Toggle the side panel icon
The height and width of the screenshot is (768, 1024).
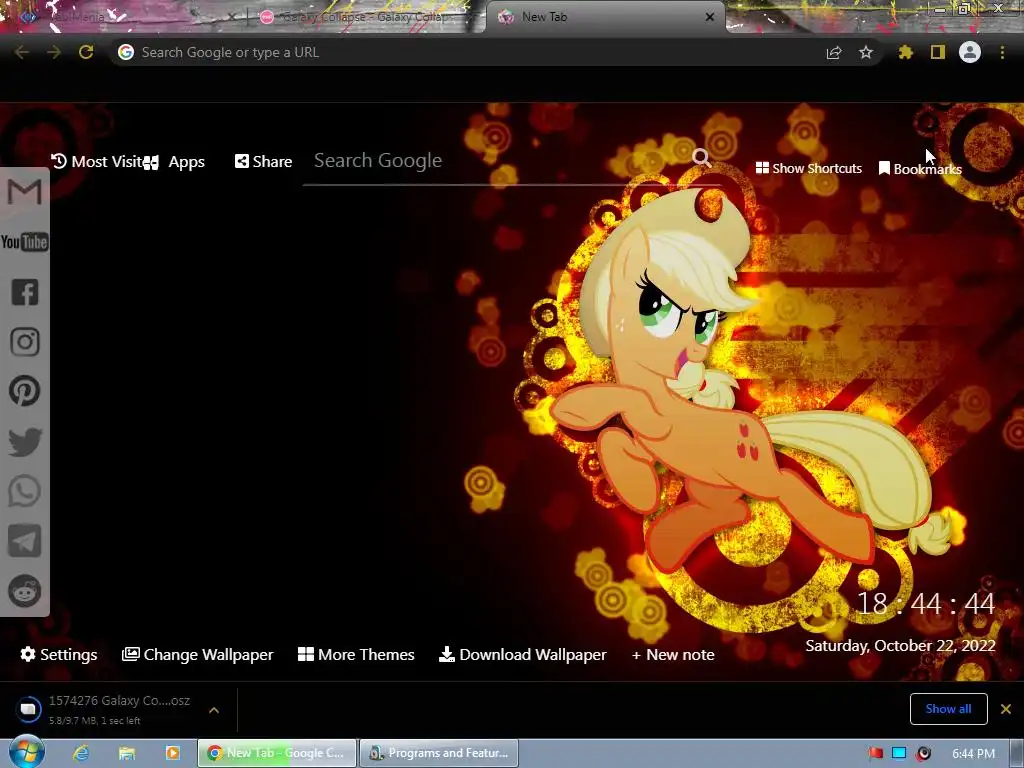tap(938, 52)
